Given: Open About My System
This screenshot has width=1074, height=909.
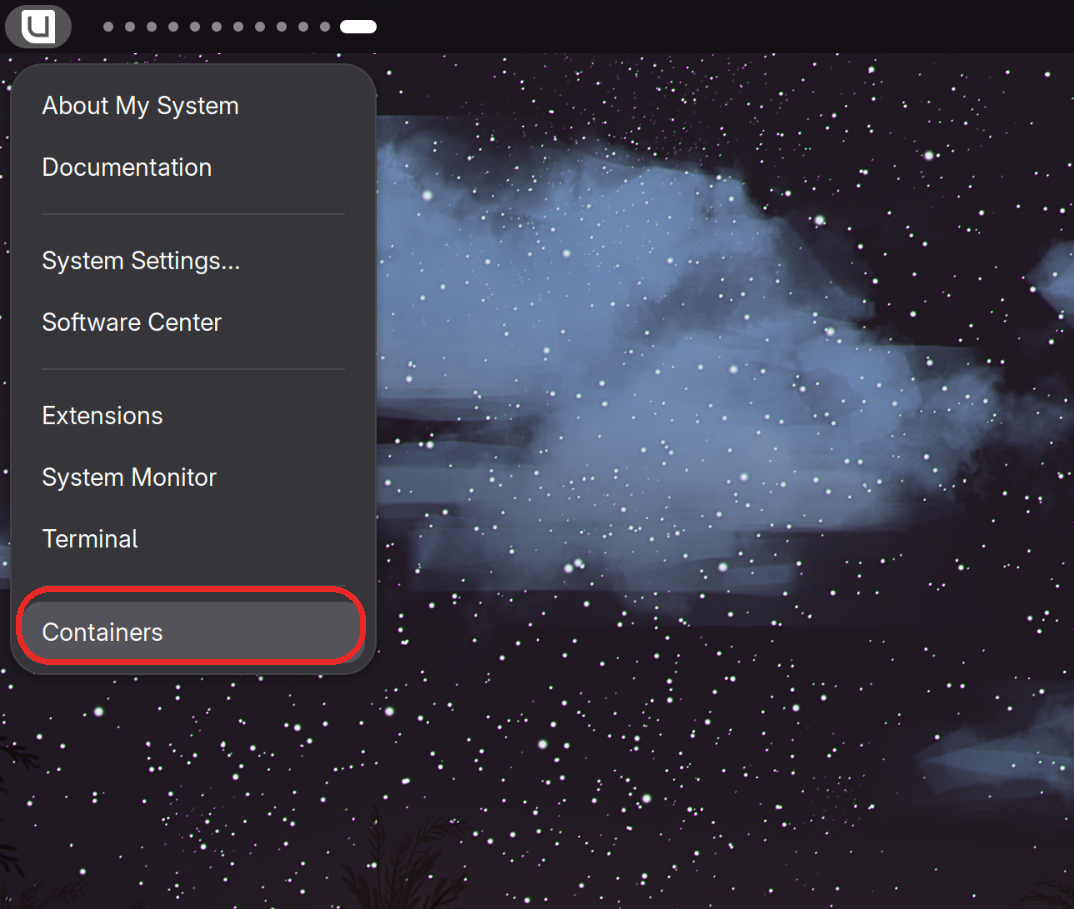Looking at the screenshot, I should [x=193, y=106].
